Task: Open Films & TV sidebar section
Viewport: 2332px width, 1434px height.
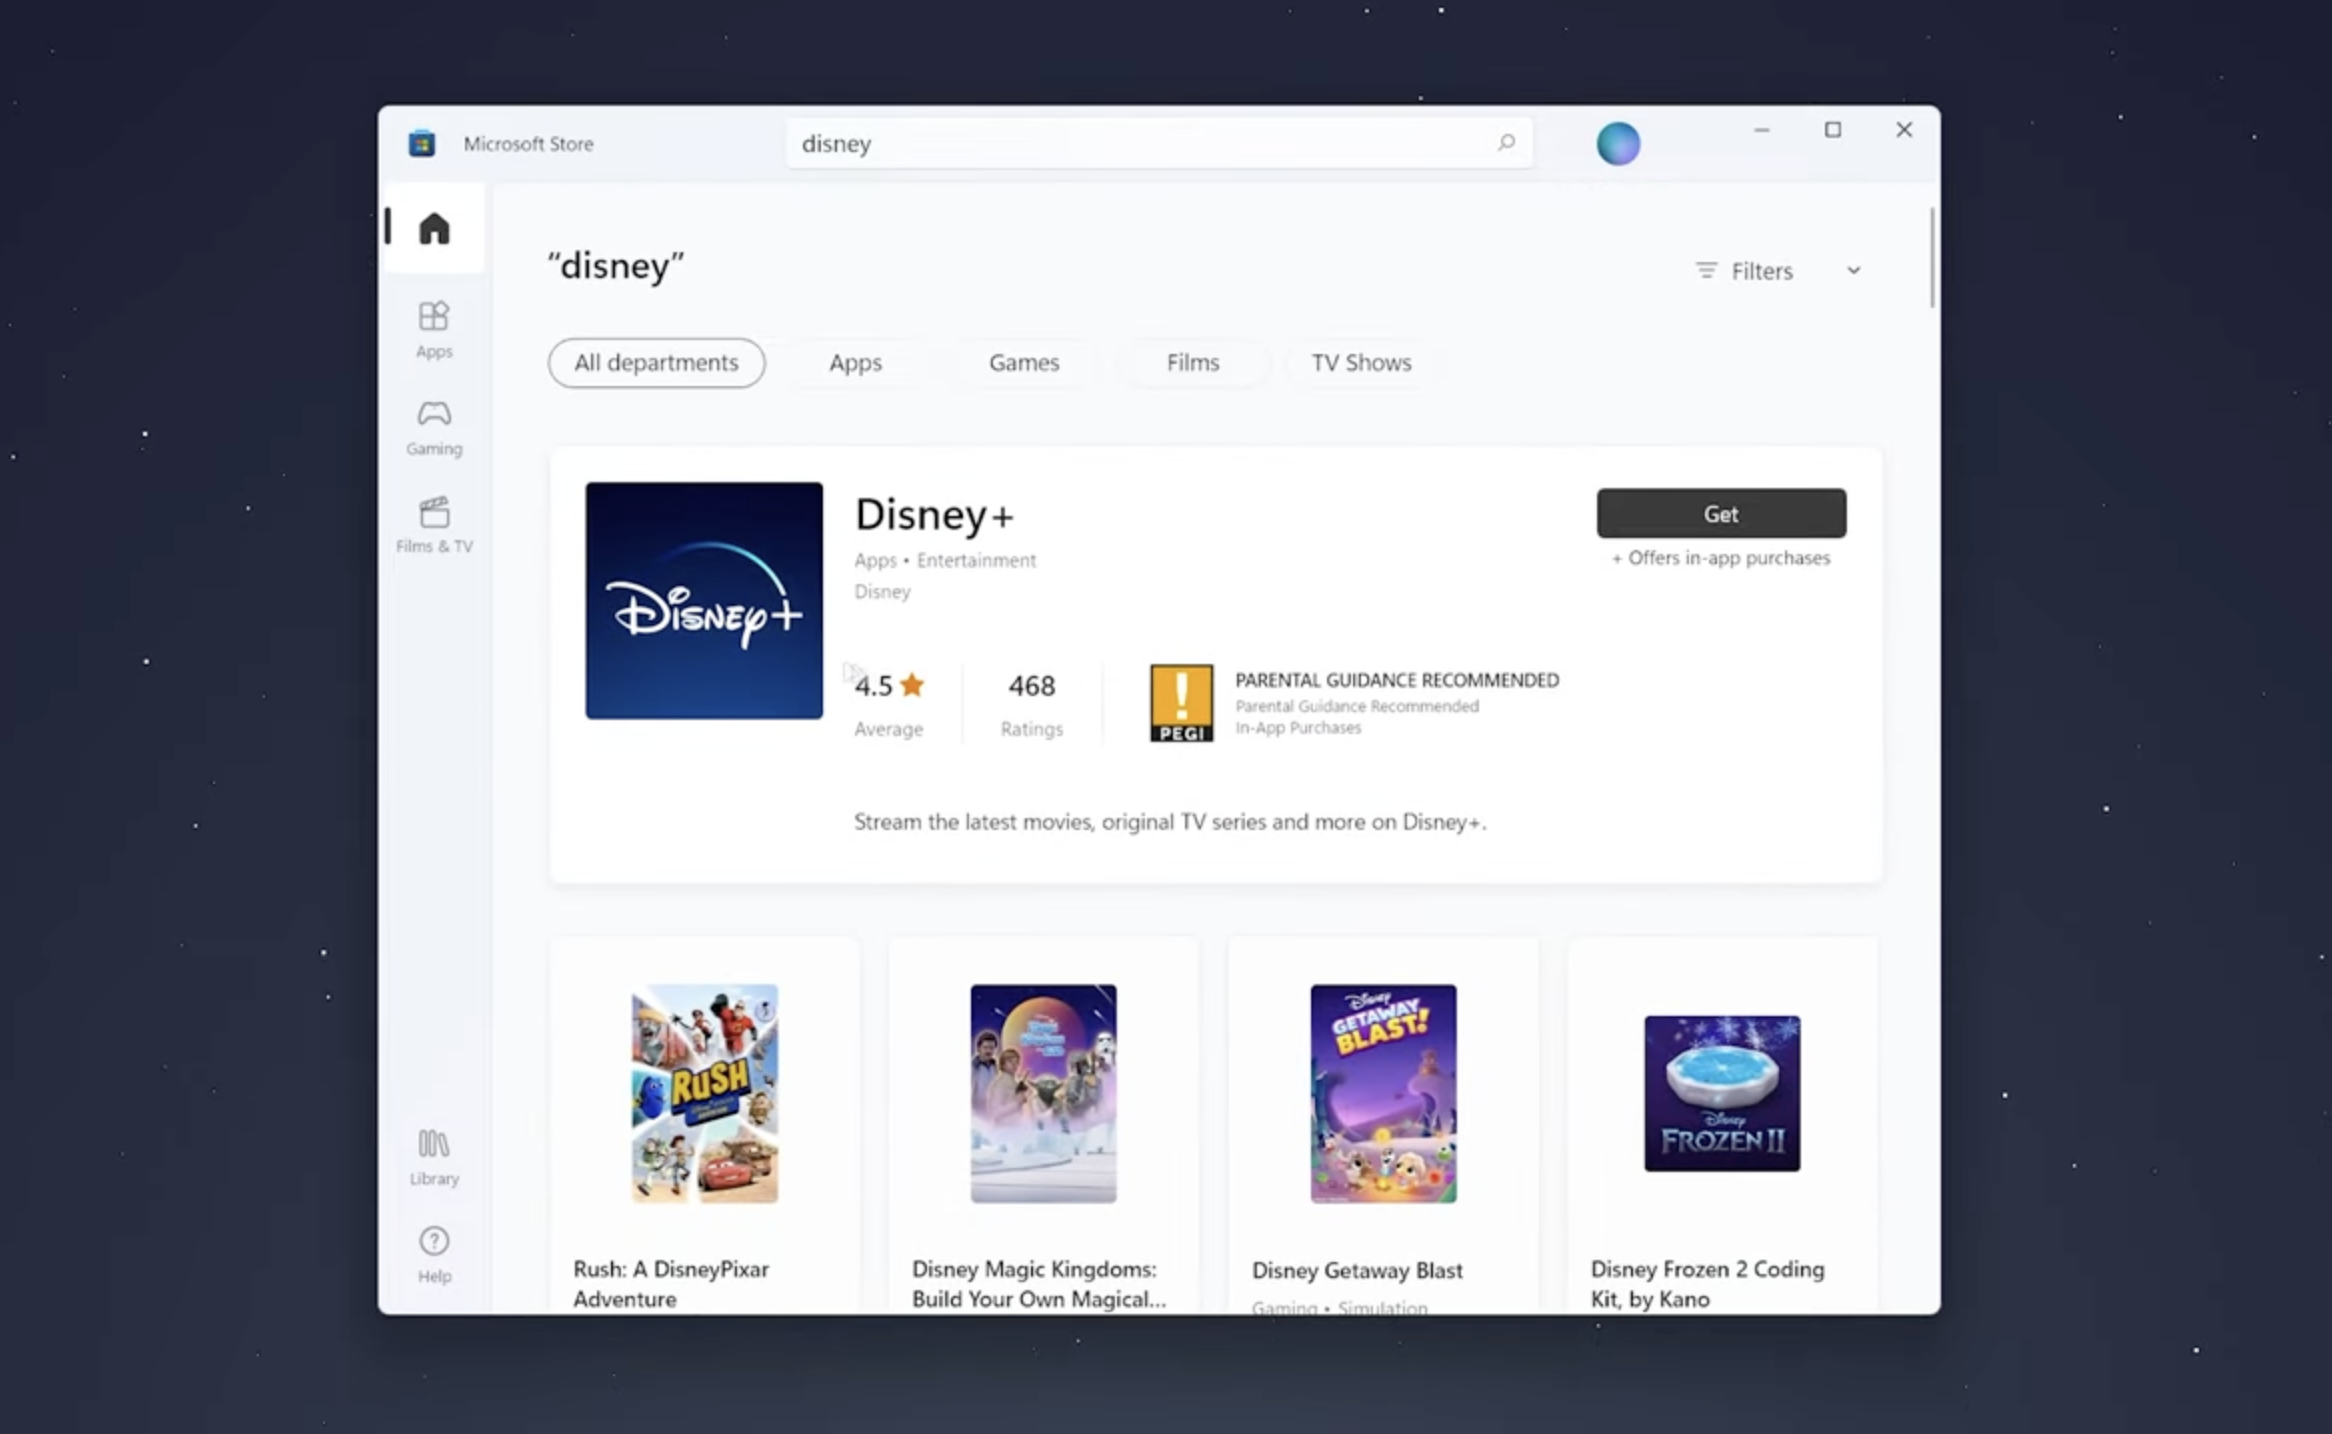Action: pyautogui.click(x=434, y=524)
